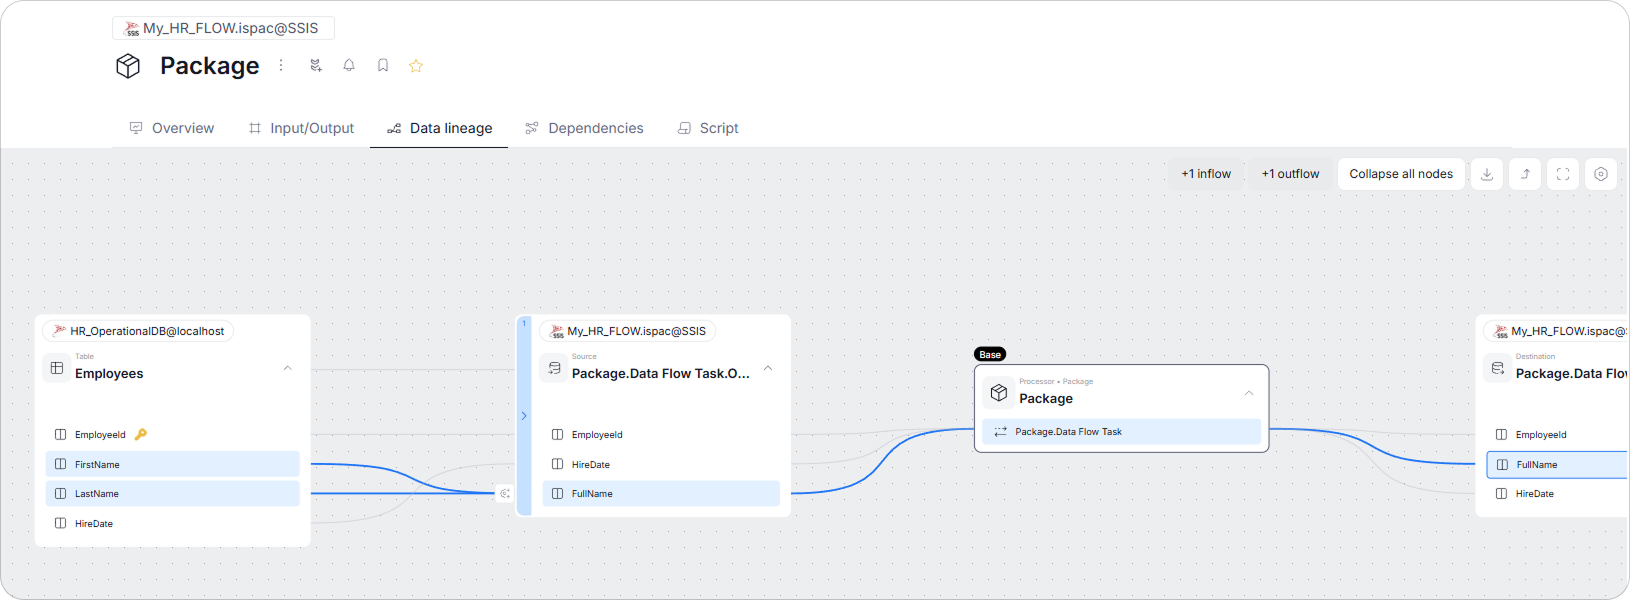This screenshot has width=1630, height=600.
Task: Collapse the base Package processor node
Action: [1249, 393]
